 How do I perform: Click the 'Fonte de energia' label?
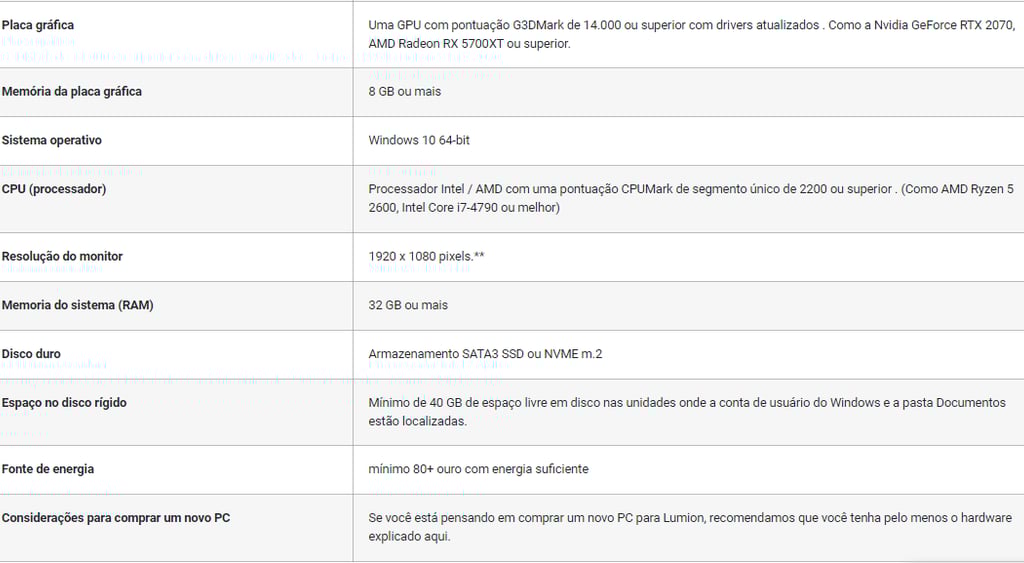pos(48,469)
